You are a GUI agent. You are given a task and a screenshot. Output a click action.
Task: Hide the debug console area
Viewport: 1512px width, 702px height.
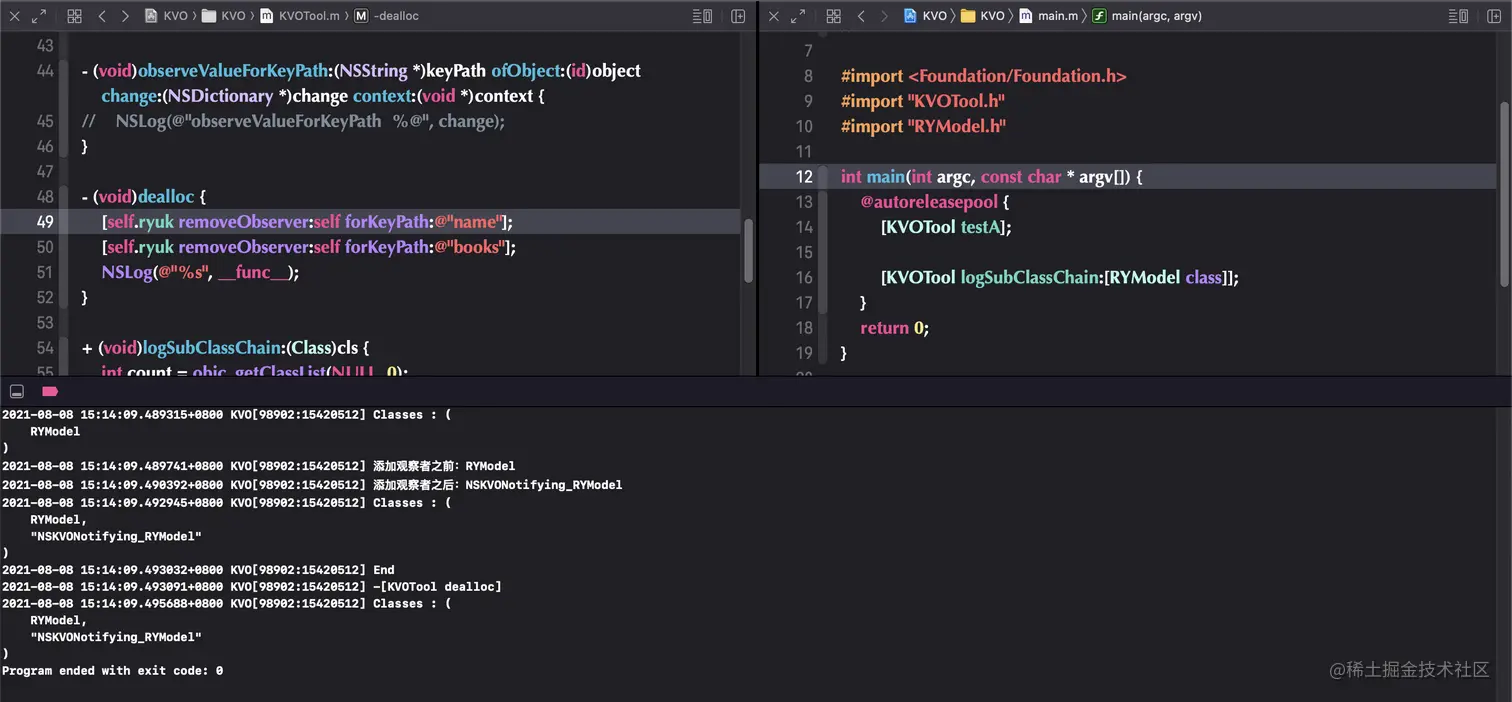16,392
